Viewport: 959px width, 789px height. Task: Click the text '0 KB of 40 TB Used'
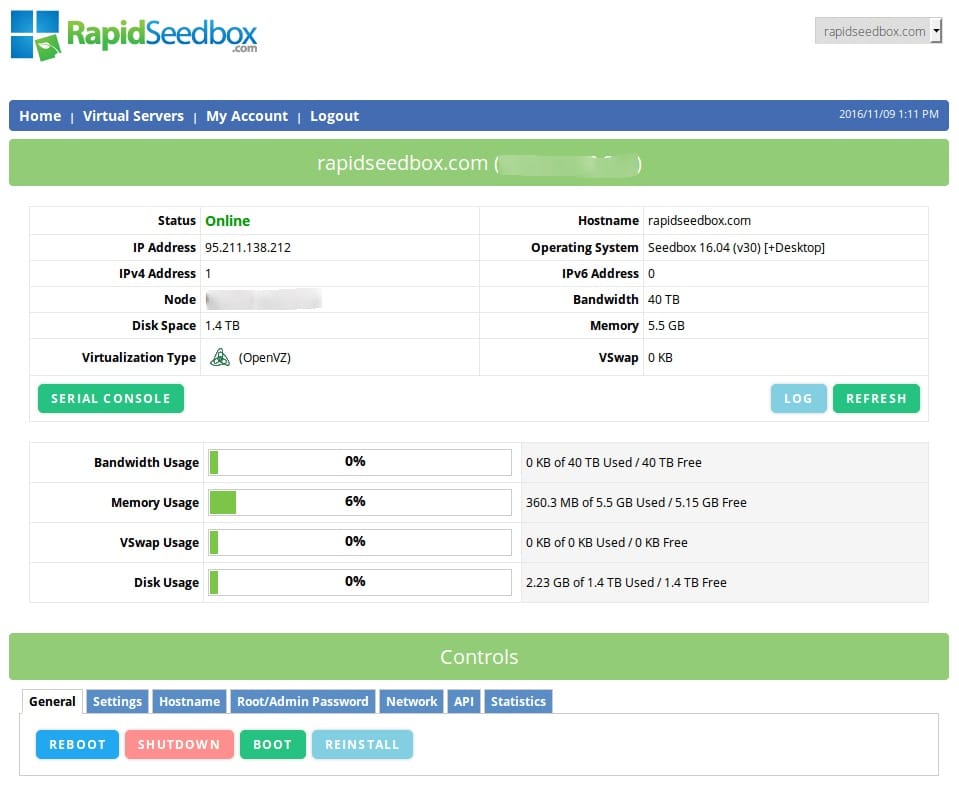tap(579, 462)
